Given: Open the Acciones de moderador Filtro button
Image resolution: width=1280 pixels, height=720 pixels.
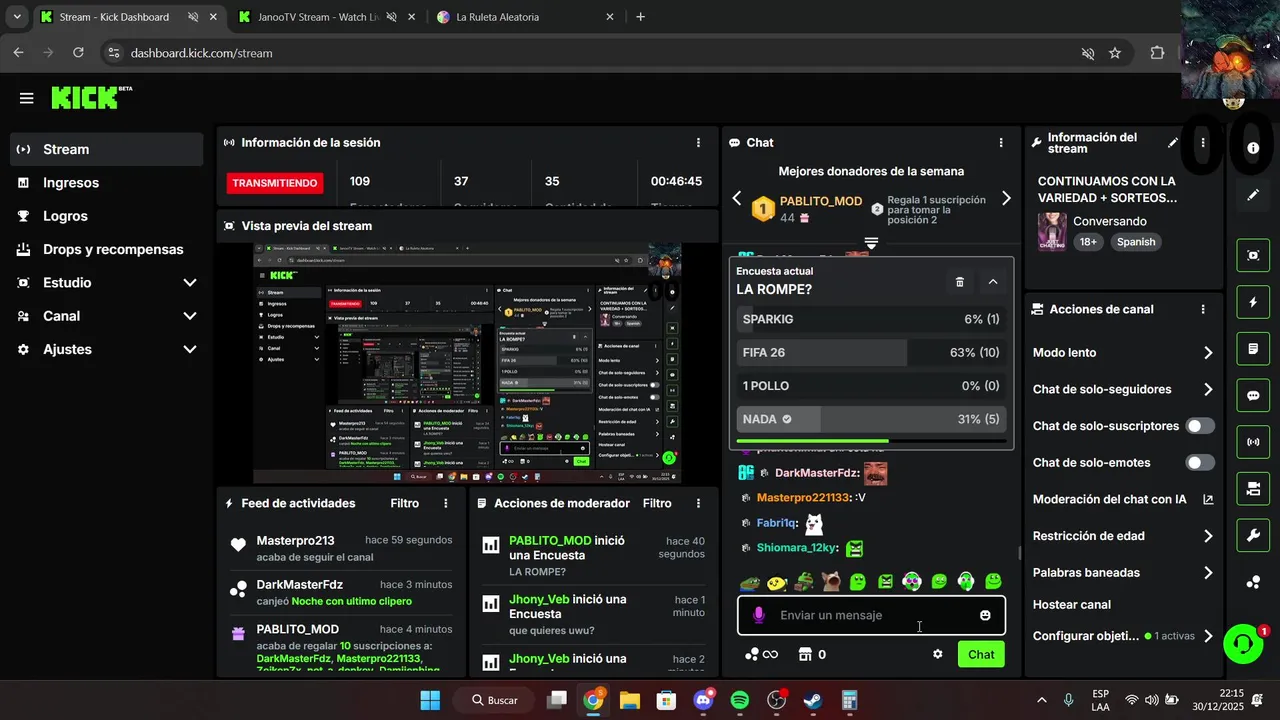Looking at the screenshot, I should (657, 503).
